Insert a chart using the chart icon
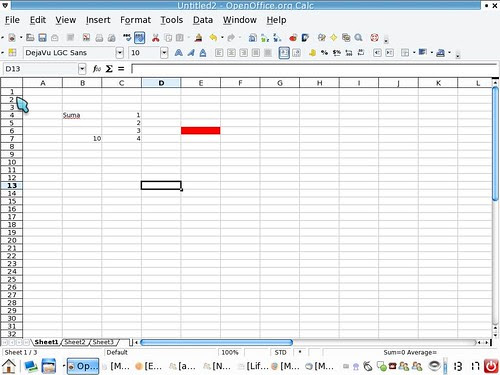The height and width of the screenshot is (375, 500). point(293,38)
